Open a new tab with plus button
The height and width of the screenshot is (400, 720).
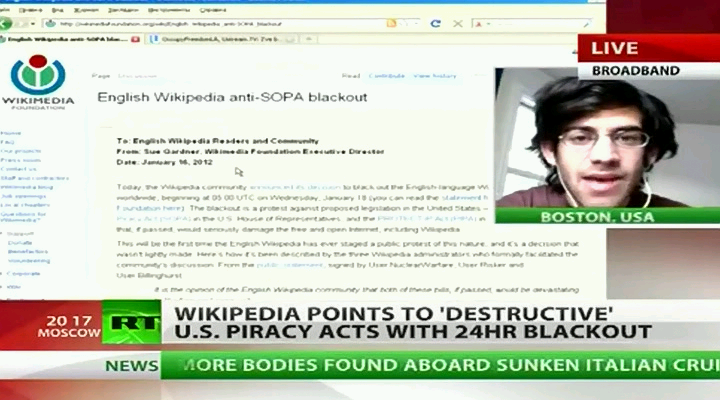[309, 39]
